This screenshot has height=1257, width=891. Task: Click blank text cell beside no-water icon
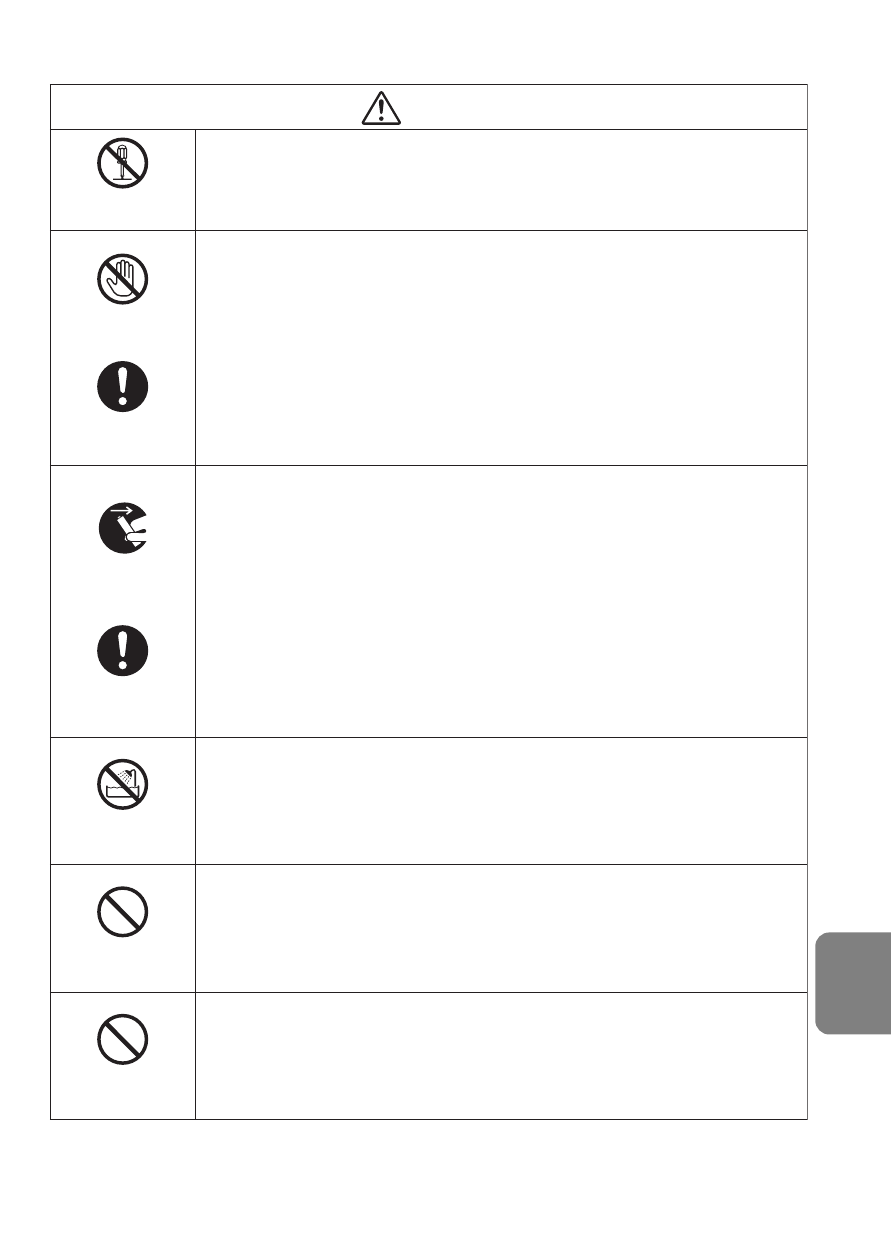(502, 801)
